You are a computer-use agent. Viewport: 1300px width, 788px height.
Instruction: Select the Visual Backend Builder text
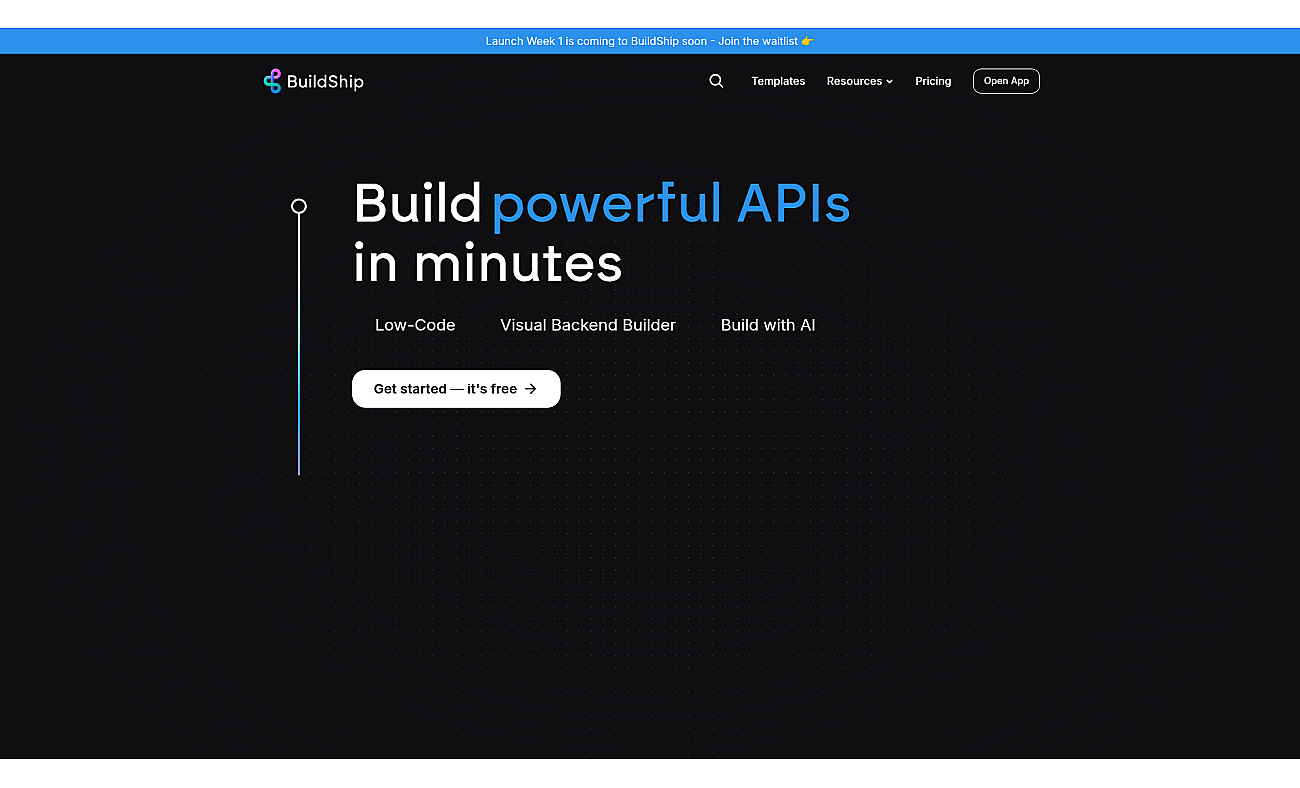coord(588,325)
